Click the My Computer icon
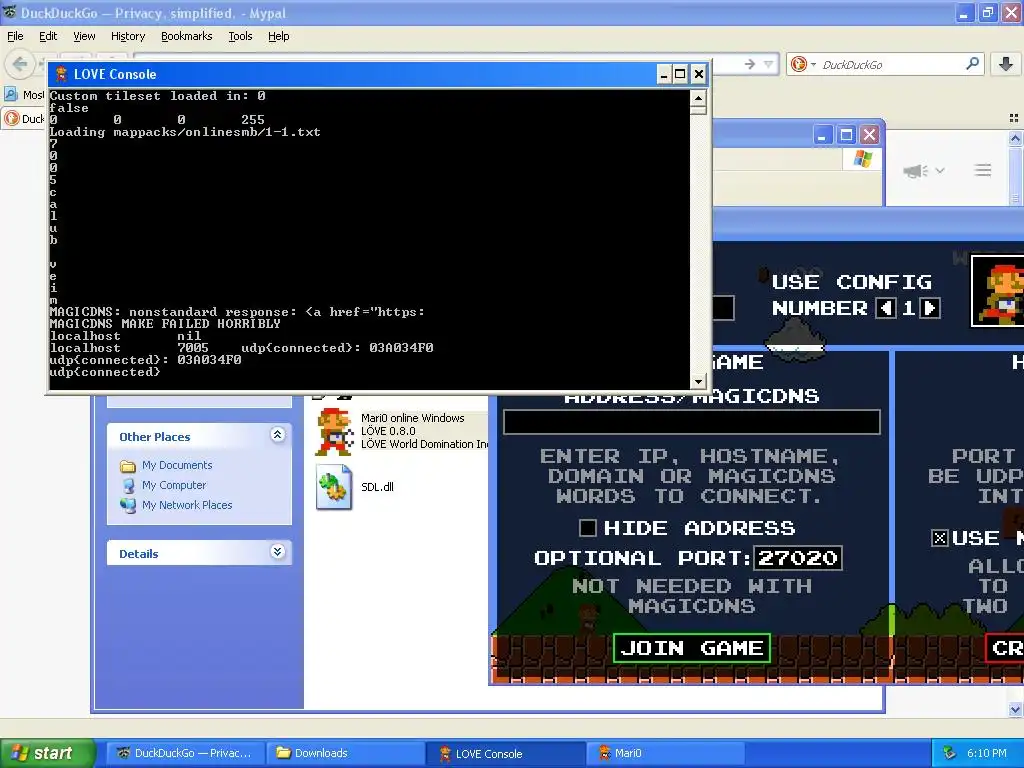1024x768 pixels. (x=128, y=486)
